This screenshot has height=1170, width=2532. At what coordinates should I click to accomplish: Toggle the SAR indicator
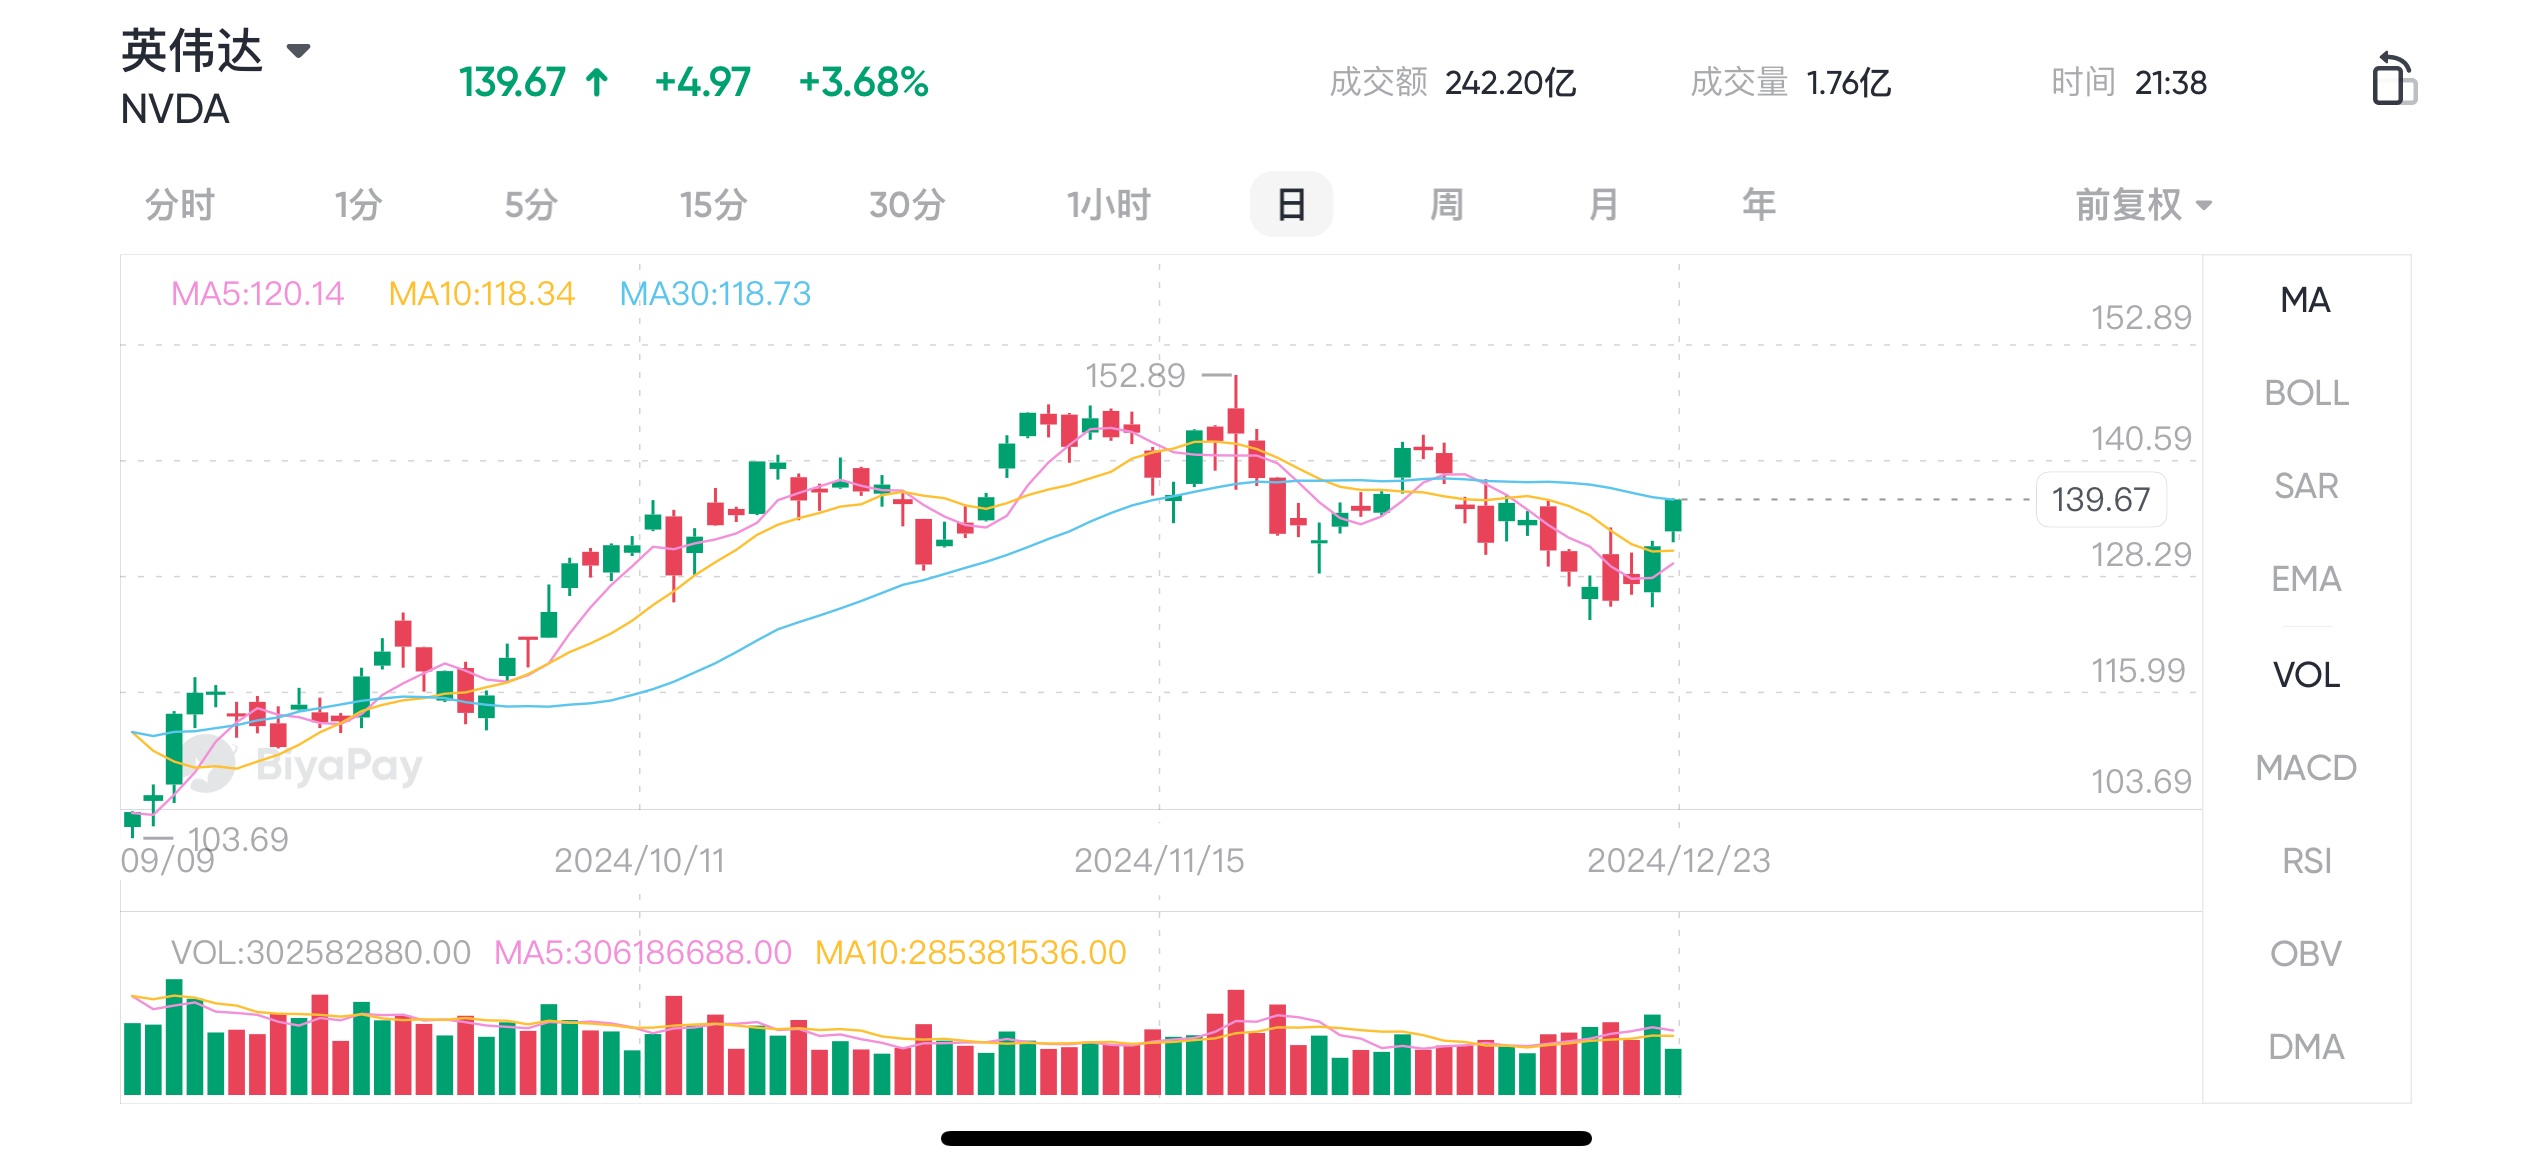2306,486
